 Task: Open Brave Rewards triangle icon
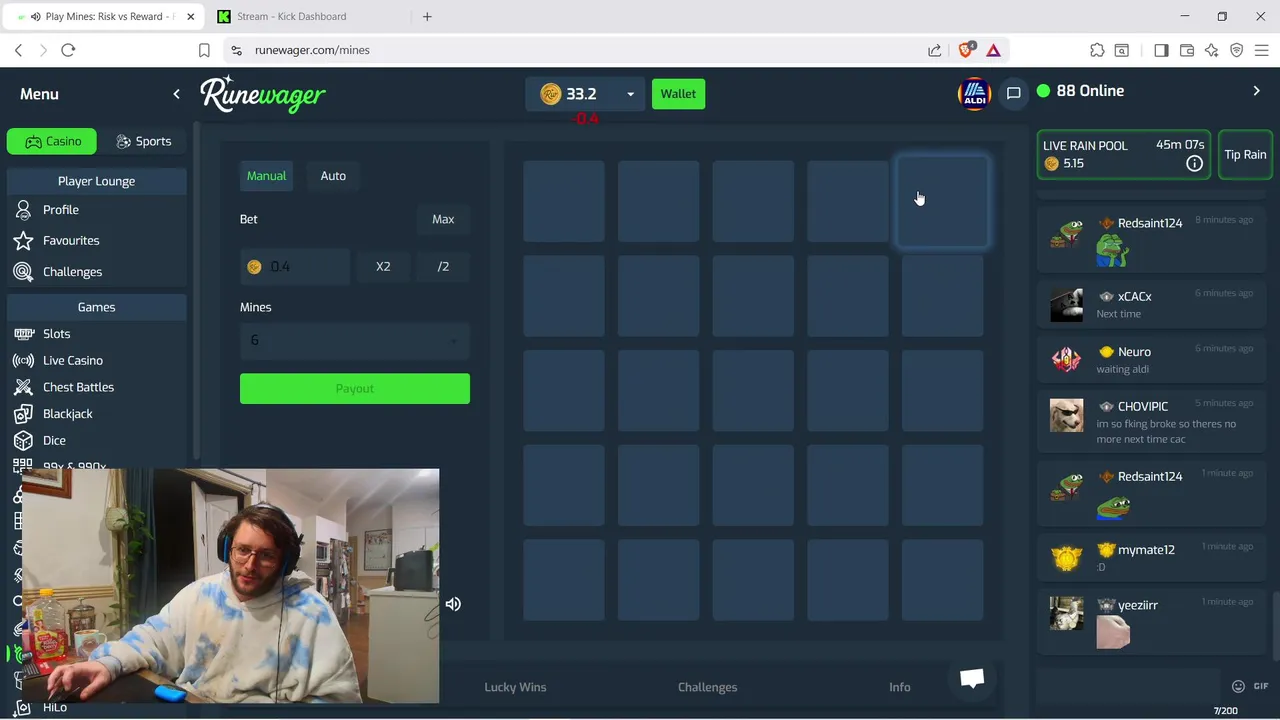[993, 50]
